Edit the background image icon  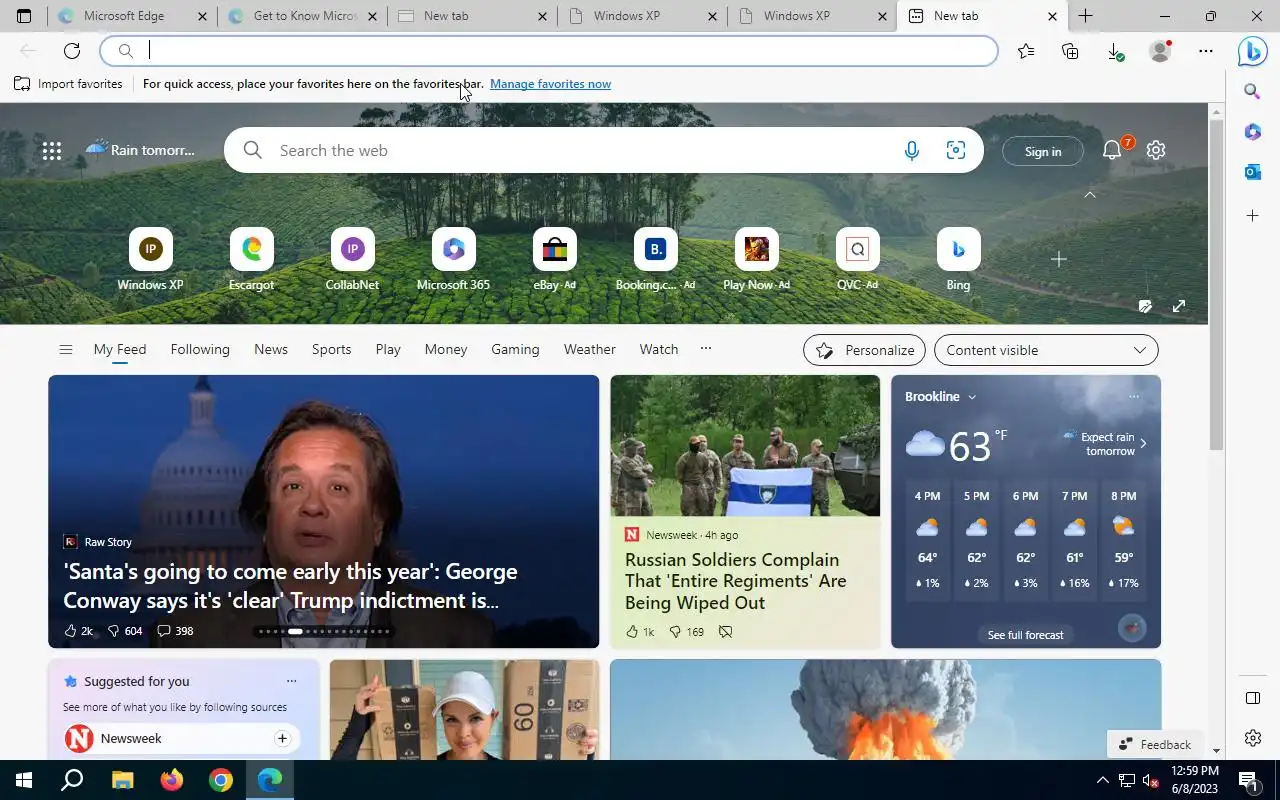1146,306
